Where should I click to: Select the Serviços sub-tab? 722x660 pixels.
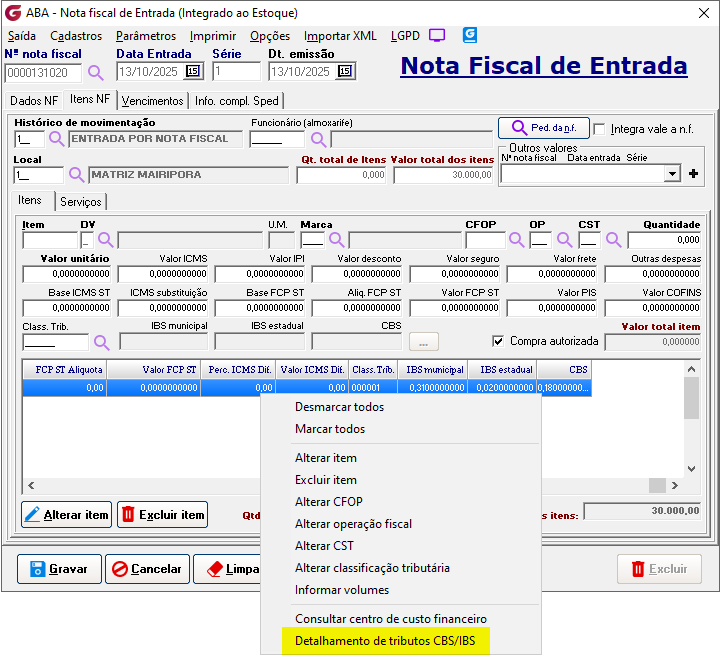[81, 202]
